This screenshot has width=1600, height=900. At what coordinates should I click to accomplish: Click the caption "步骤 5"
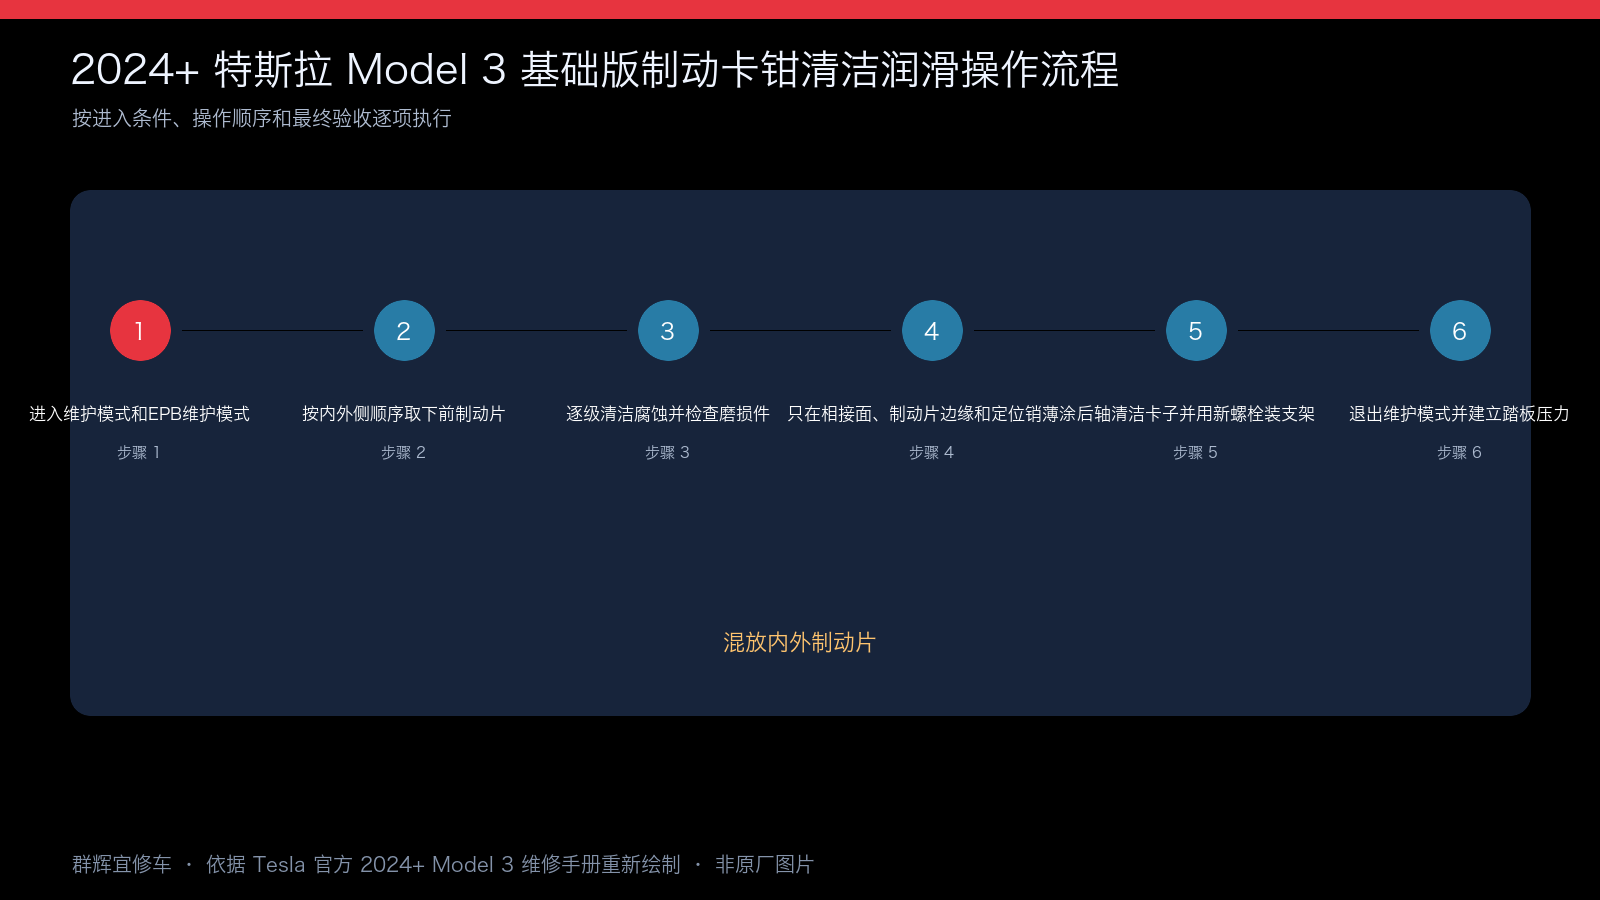pyautogui.click(x=1195, y=453)
